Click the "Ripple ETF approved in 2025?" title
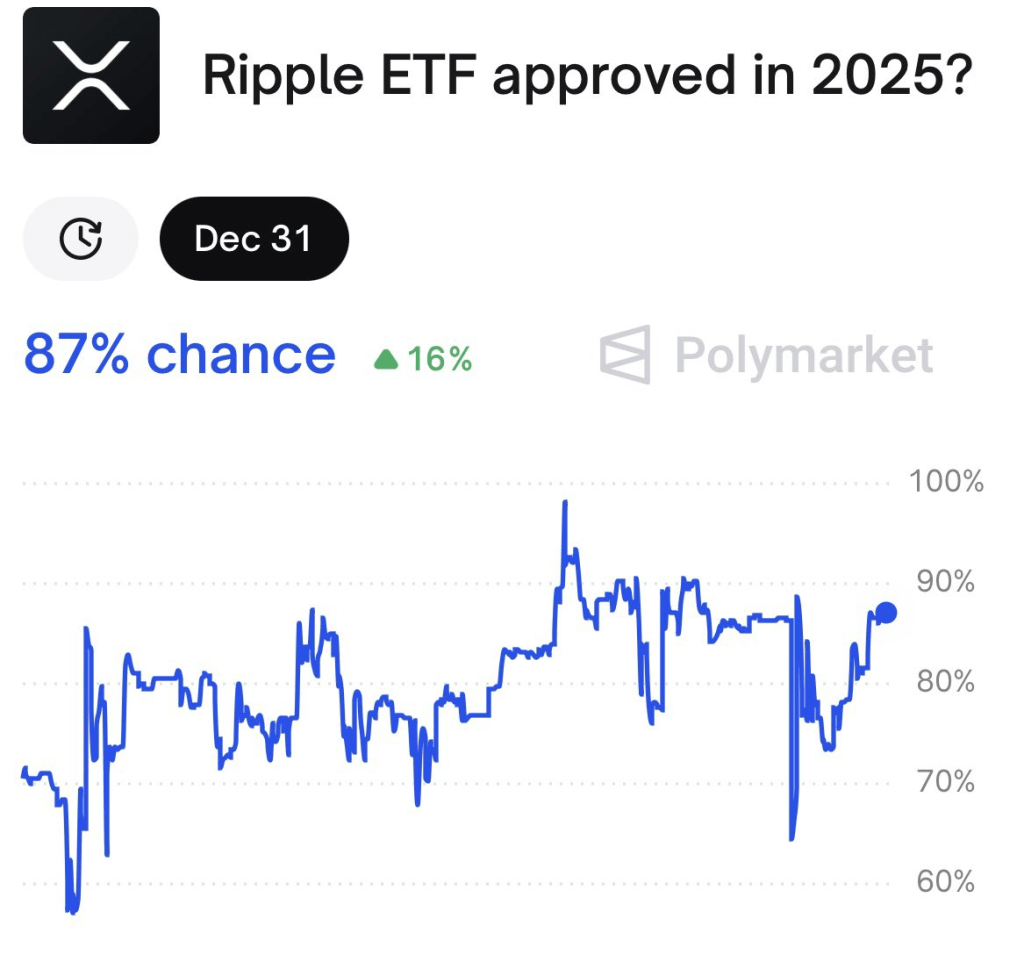 587,75
